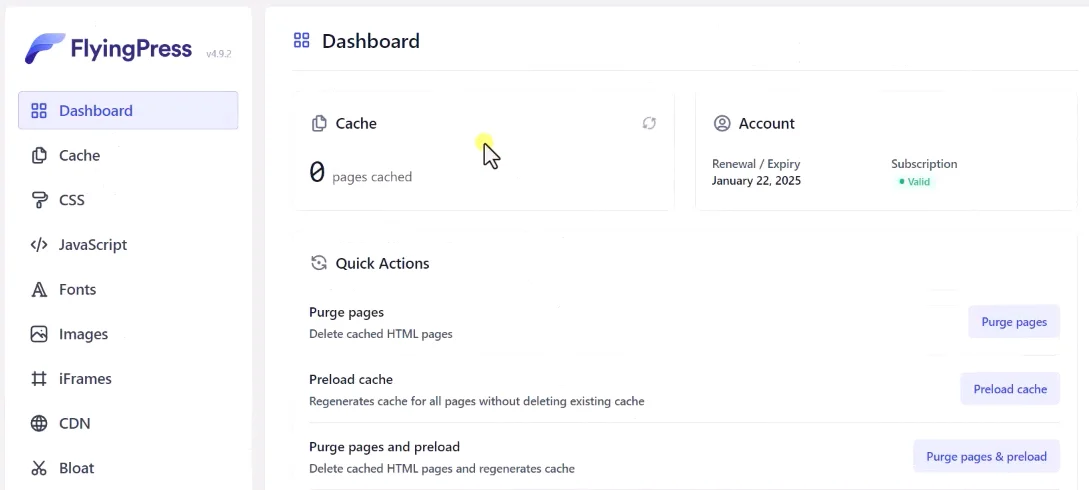
Task: Click the refresh icon in Cache card
Action: pos(649,123)
